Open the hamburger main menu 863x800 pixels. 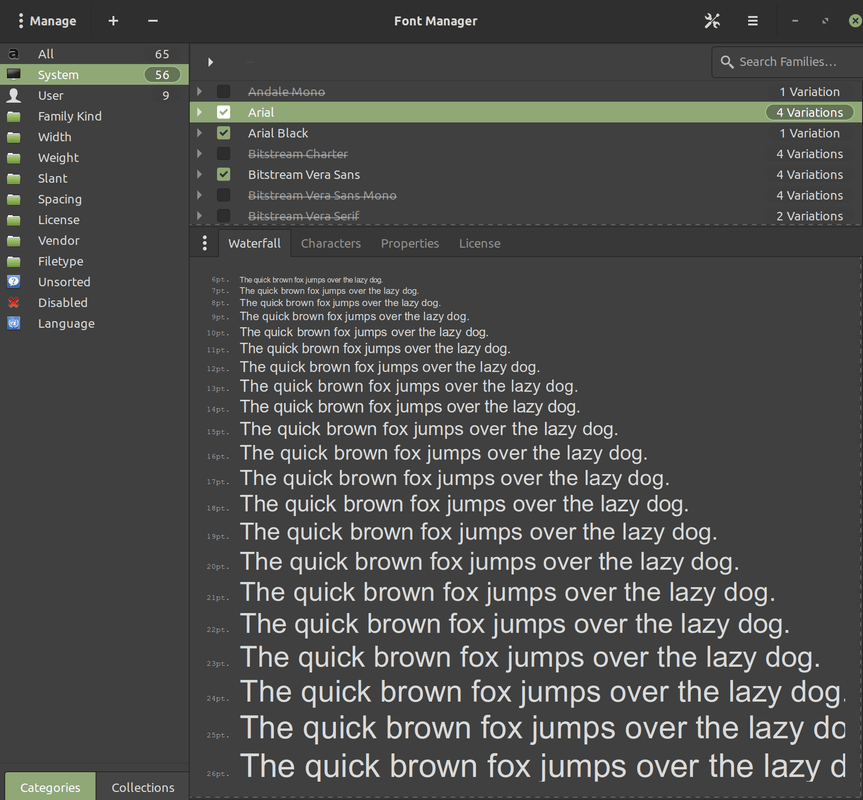[x=752, y=21]
